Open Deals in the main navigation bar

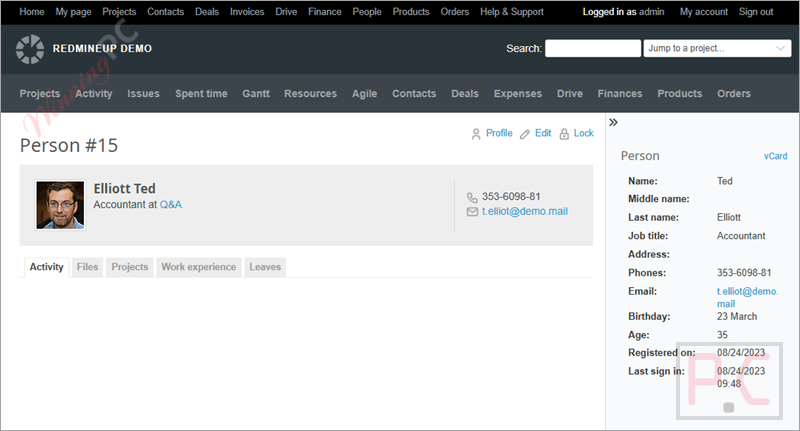point(465,94)
